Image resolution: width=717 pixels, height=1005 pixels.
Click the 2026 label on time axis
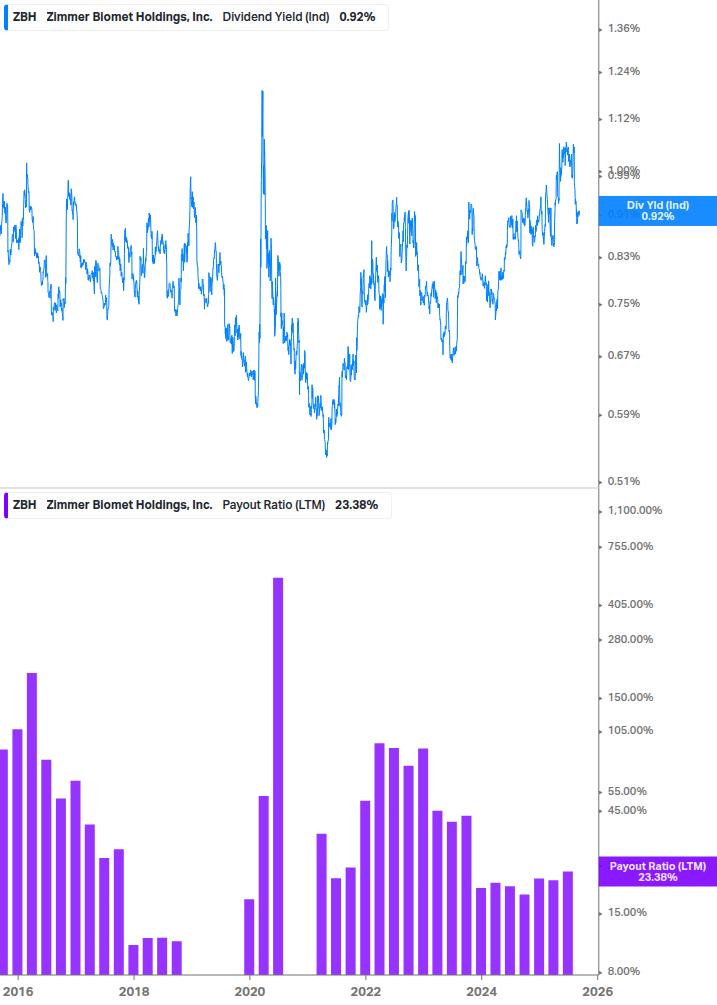pos(597,992)
